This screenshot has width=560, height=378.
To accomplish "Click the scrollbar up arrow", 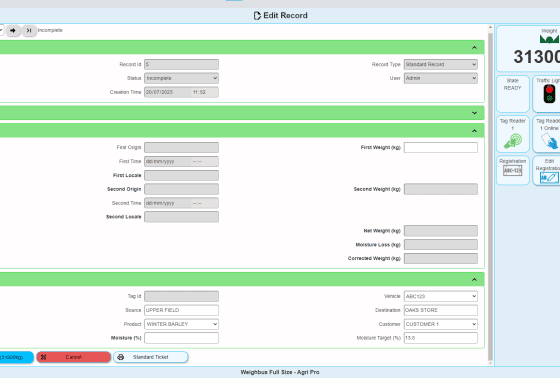I will point(490,27).
